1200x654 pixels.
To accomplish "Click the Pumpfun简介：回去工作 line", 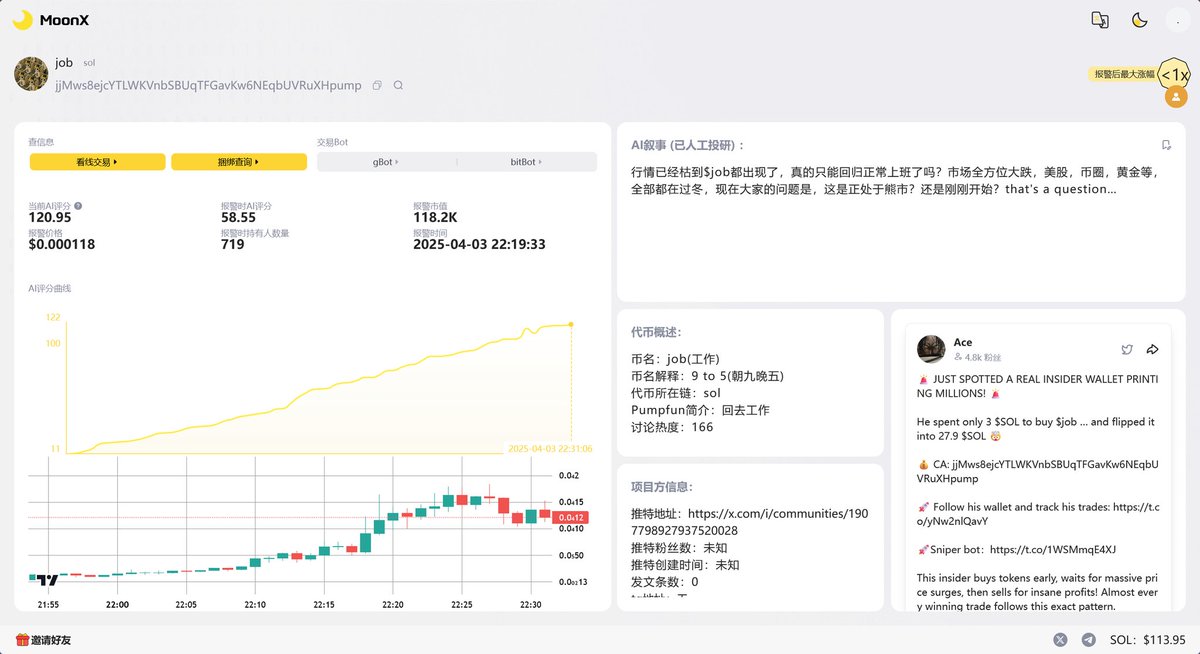I will coord(700,410).
